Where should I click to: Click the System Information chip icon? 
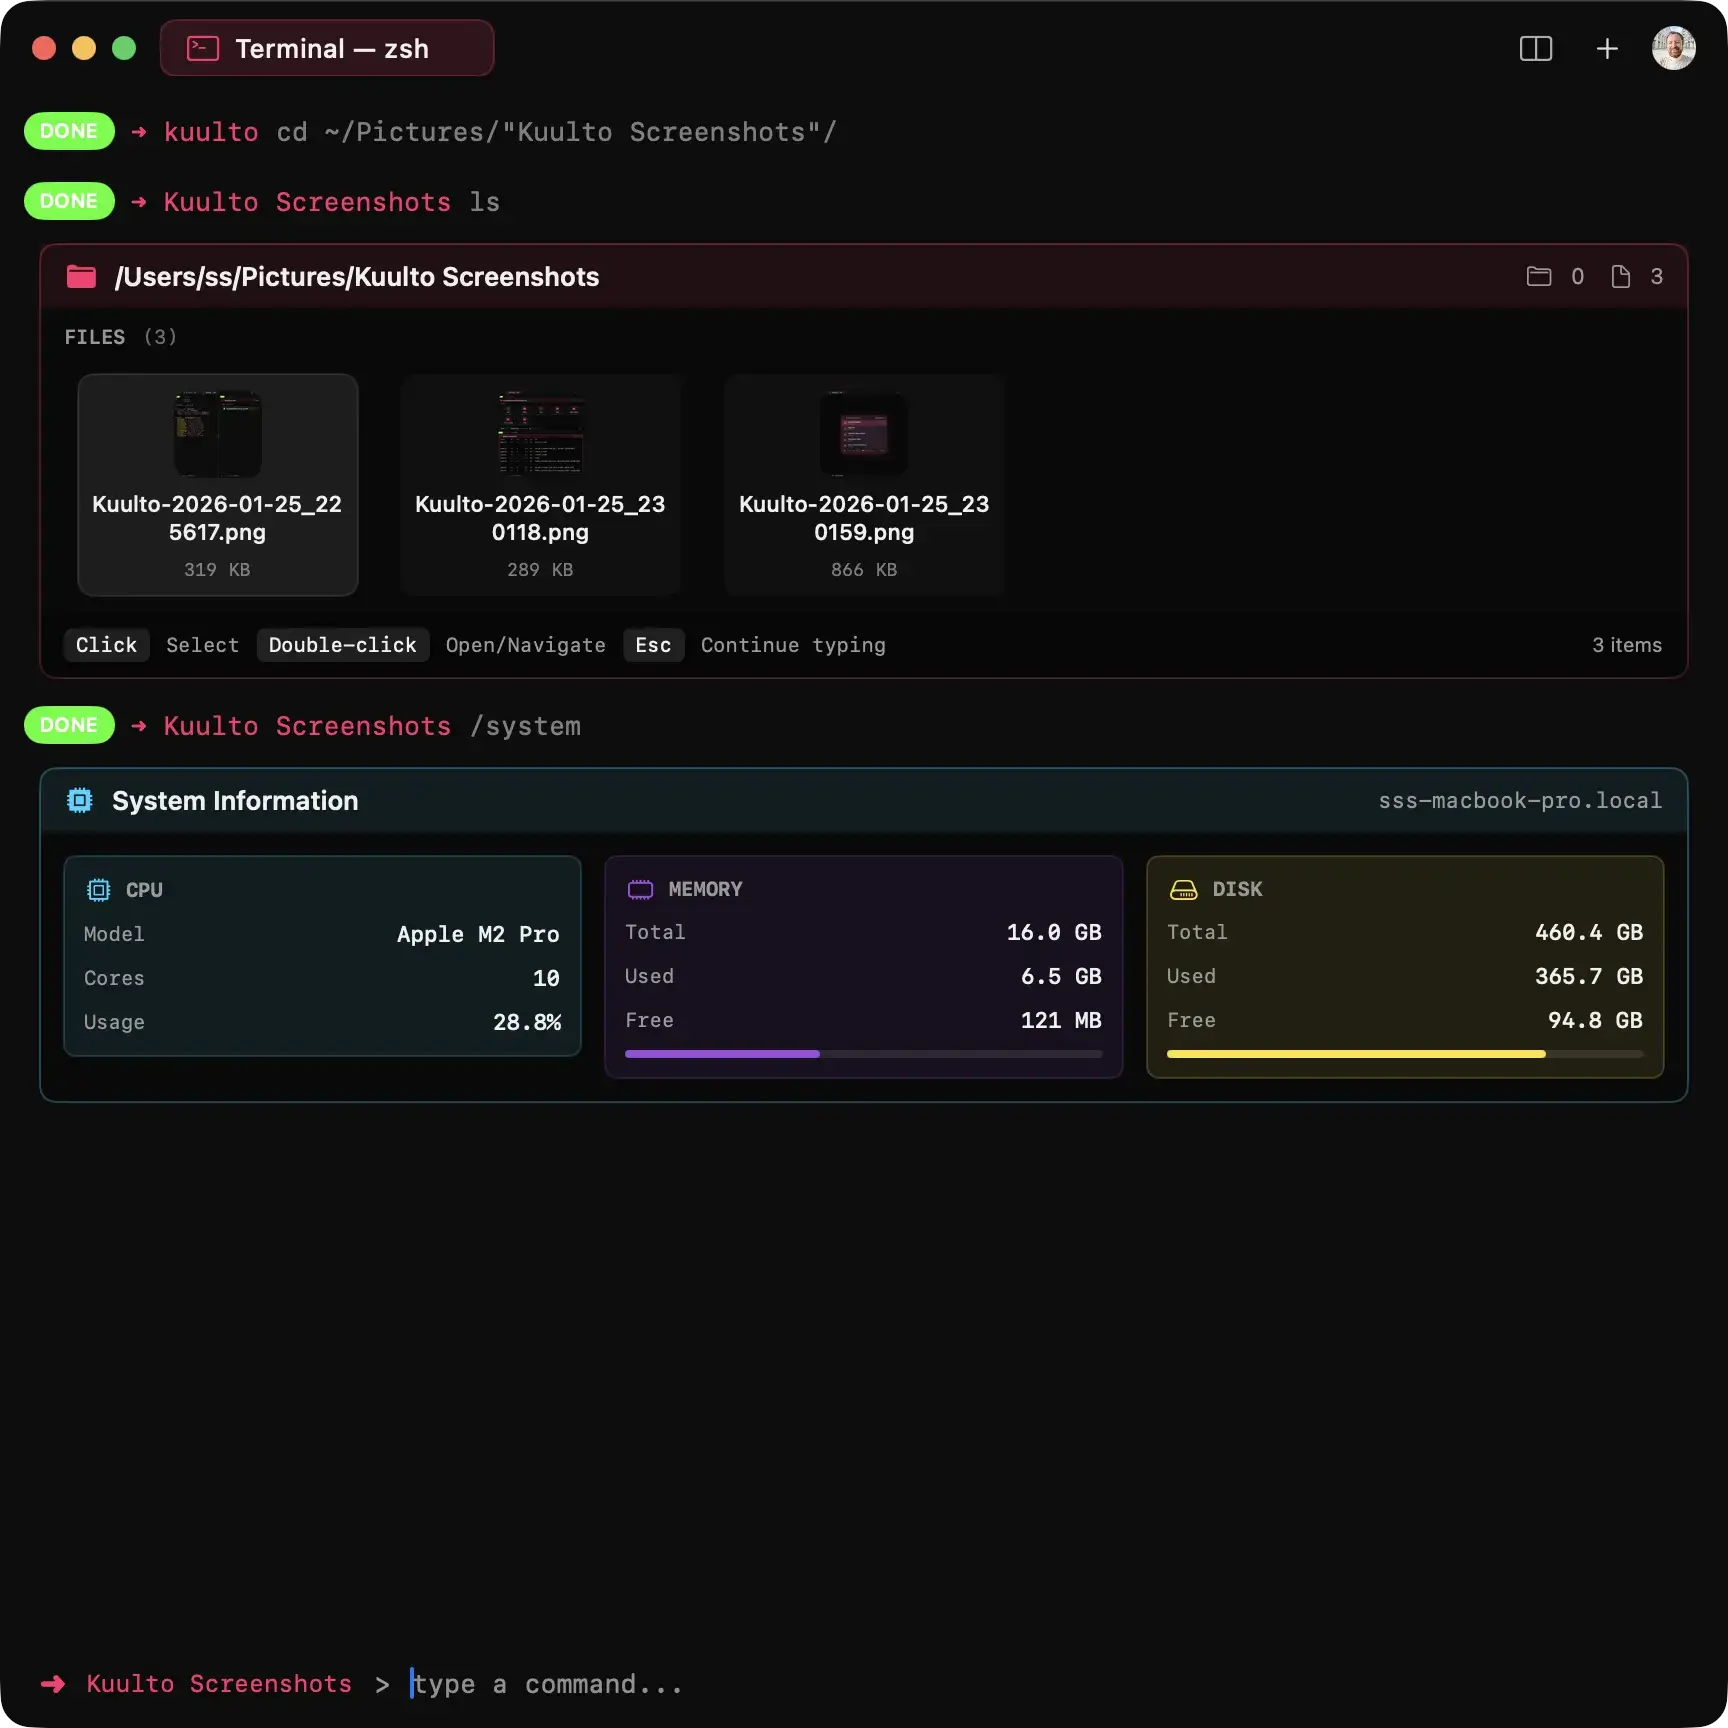click(x=80, y=801)
